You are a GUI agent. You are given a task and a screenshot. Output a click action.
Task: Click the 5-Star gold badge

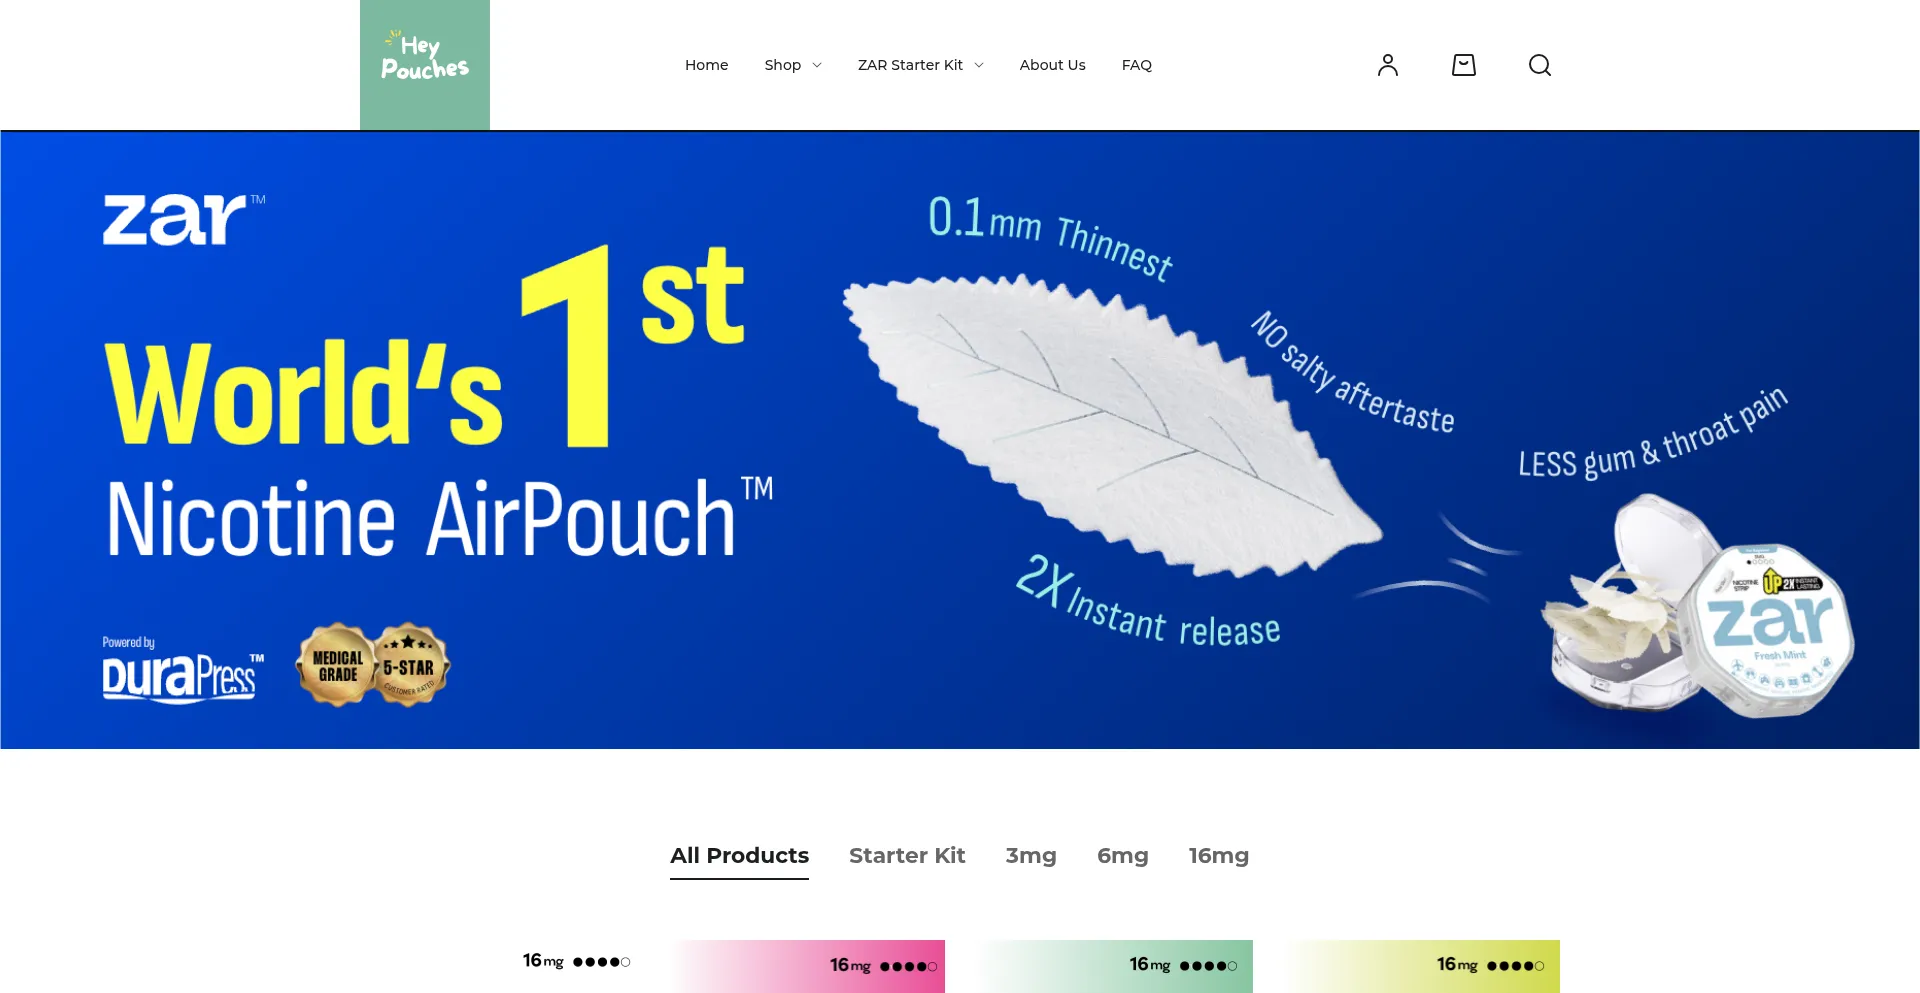(410, 666)
